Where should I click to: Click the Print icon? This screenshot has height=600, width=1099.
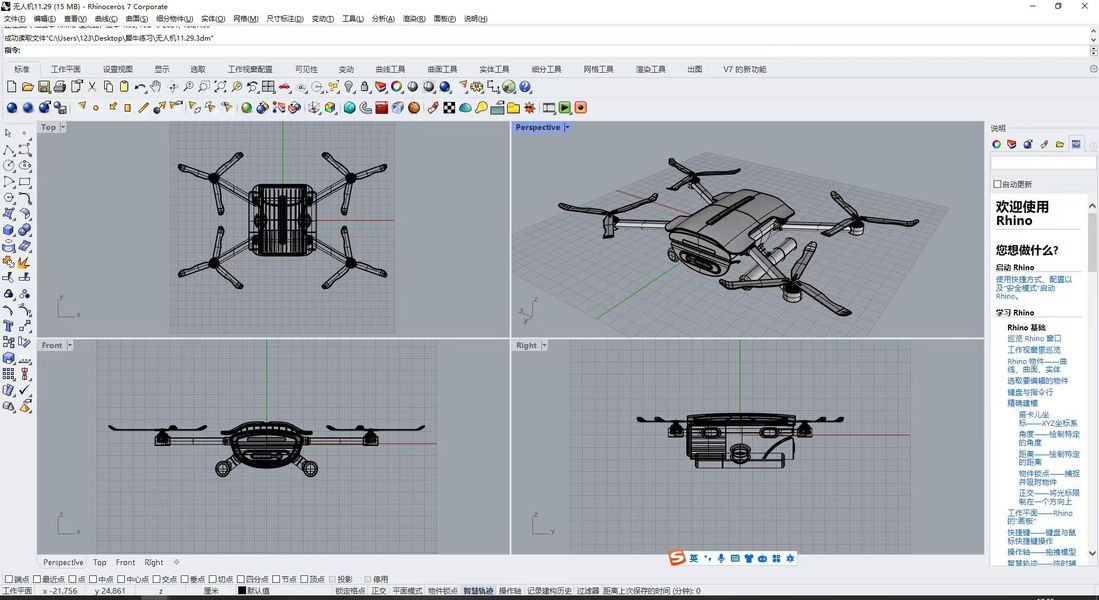pyautogui.click(x=60, y=86)
